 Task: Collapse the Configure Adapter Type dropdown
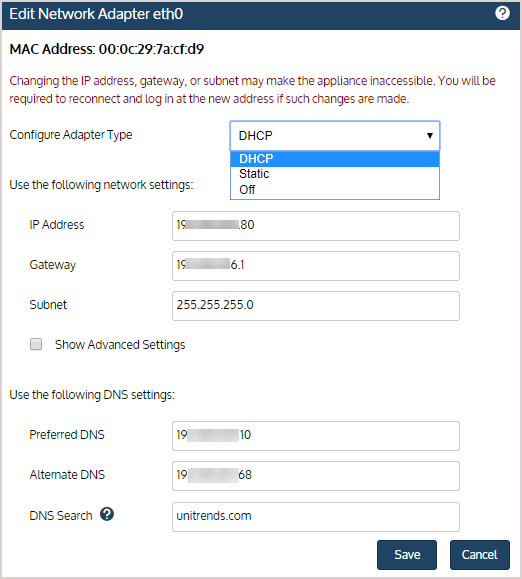coord(335,136)
